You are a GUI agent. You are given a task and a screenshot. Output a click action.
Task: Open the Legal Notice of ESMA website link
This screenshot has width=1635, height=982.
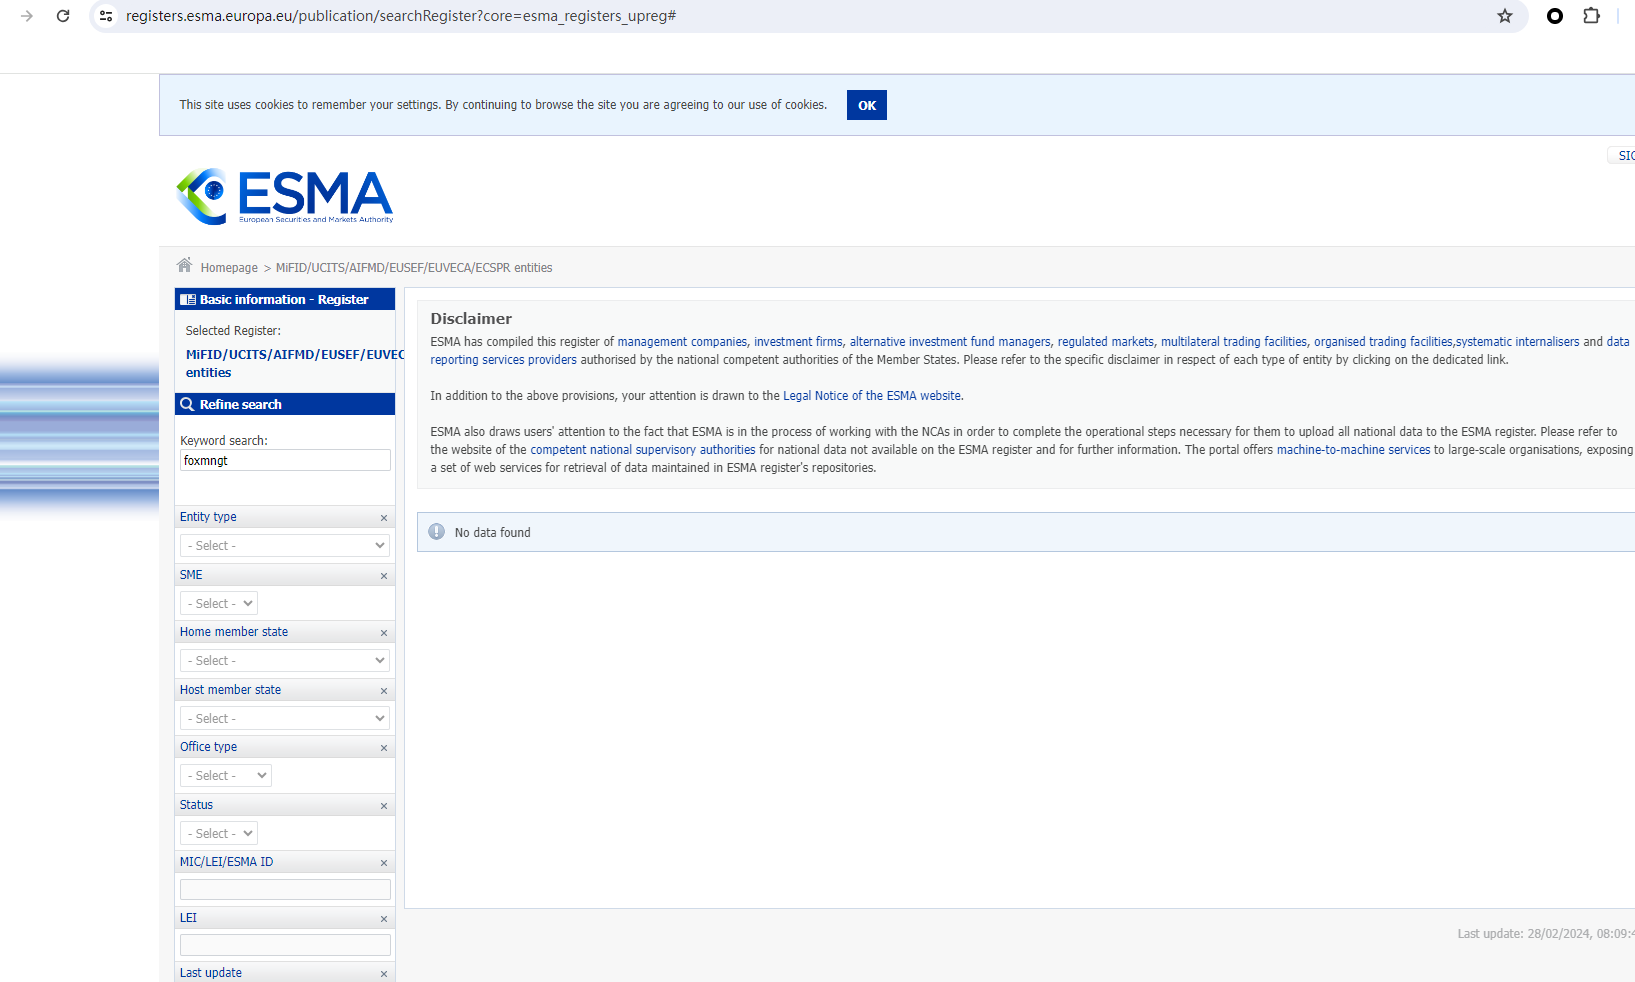871,396
